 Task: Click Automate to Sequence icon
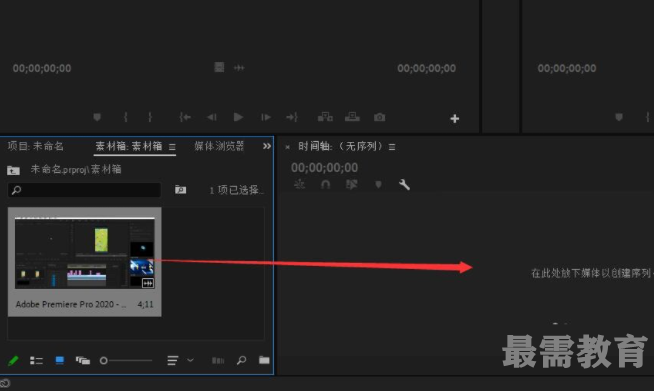coord(218,361)
